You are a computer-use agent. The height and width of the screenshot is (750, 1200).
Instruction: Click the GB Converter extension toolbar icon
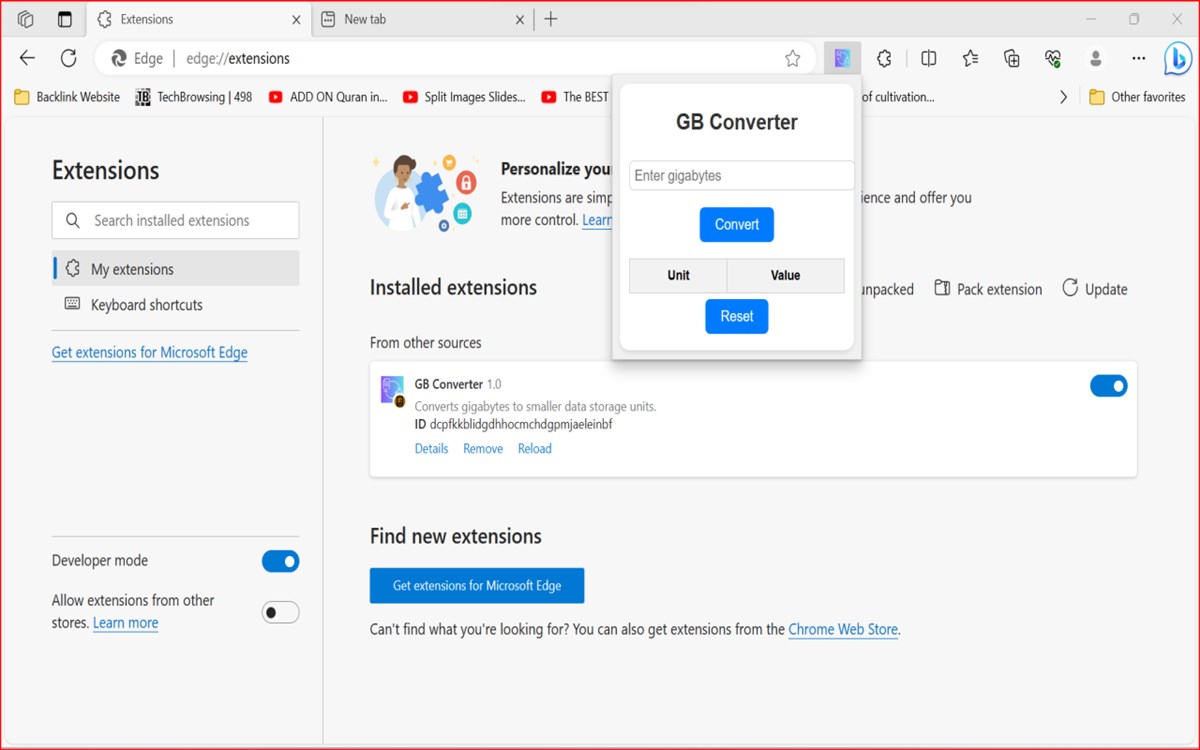[842, 58]
